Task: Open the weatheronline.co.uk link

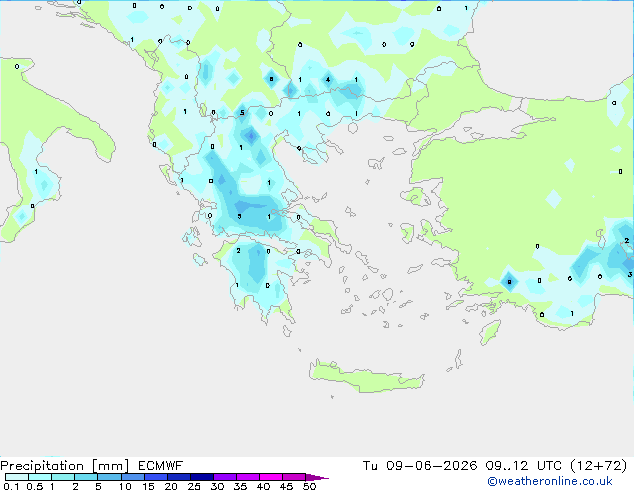Action: pos(550,481)
